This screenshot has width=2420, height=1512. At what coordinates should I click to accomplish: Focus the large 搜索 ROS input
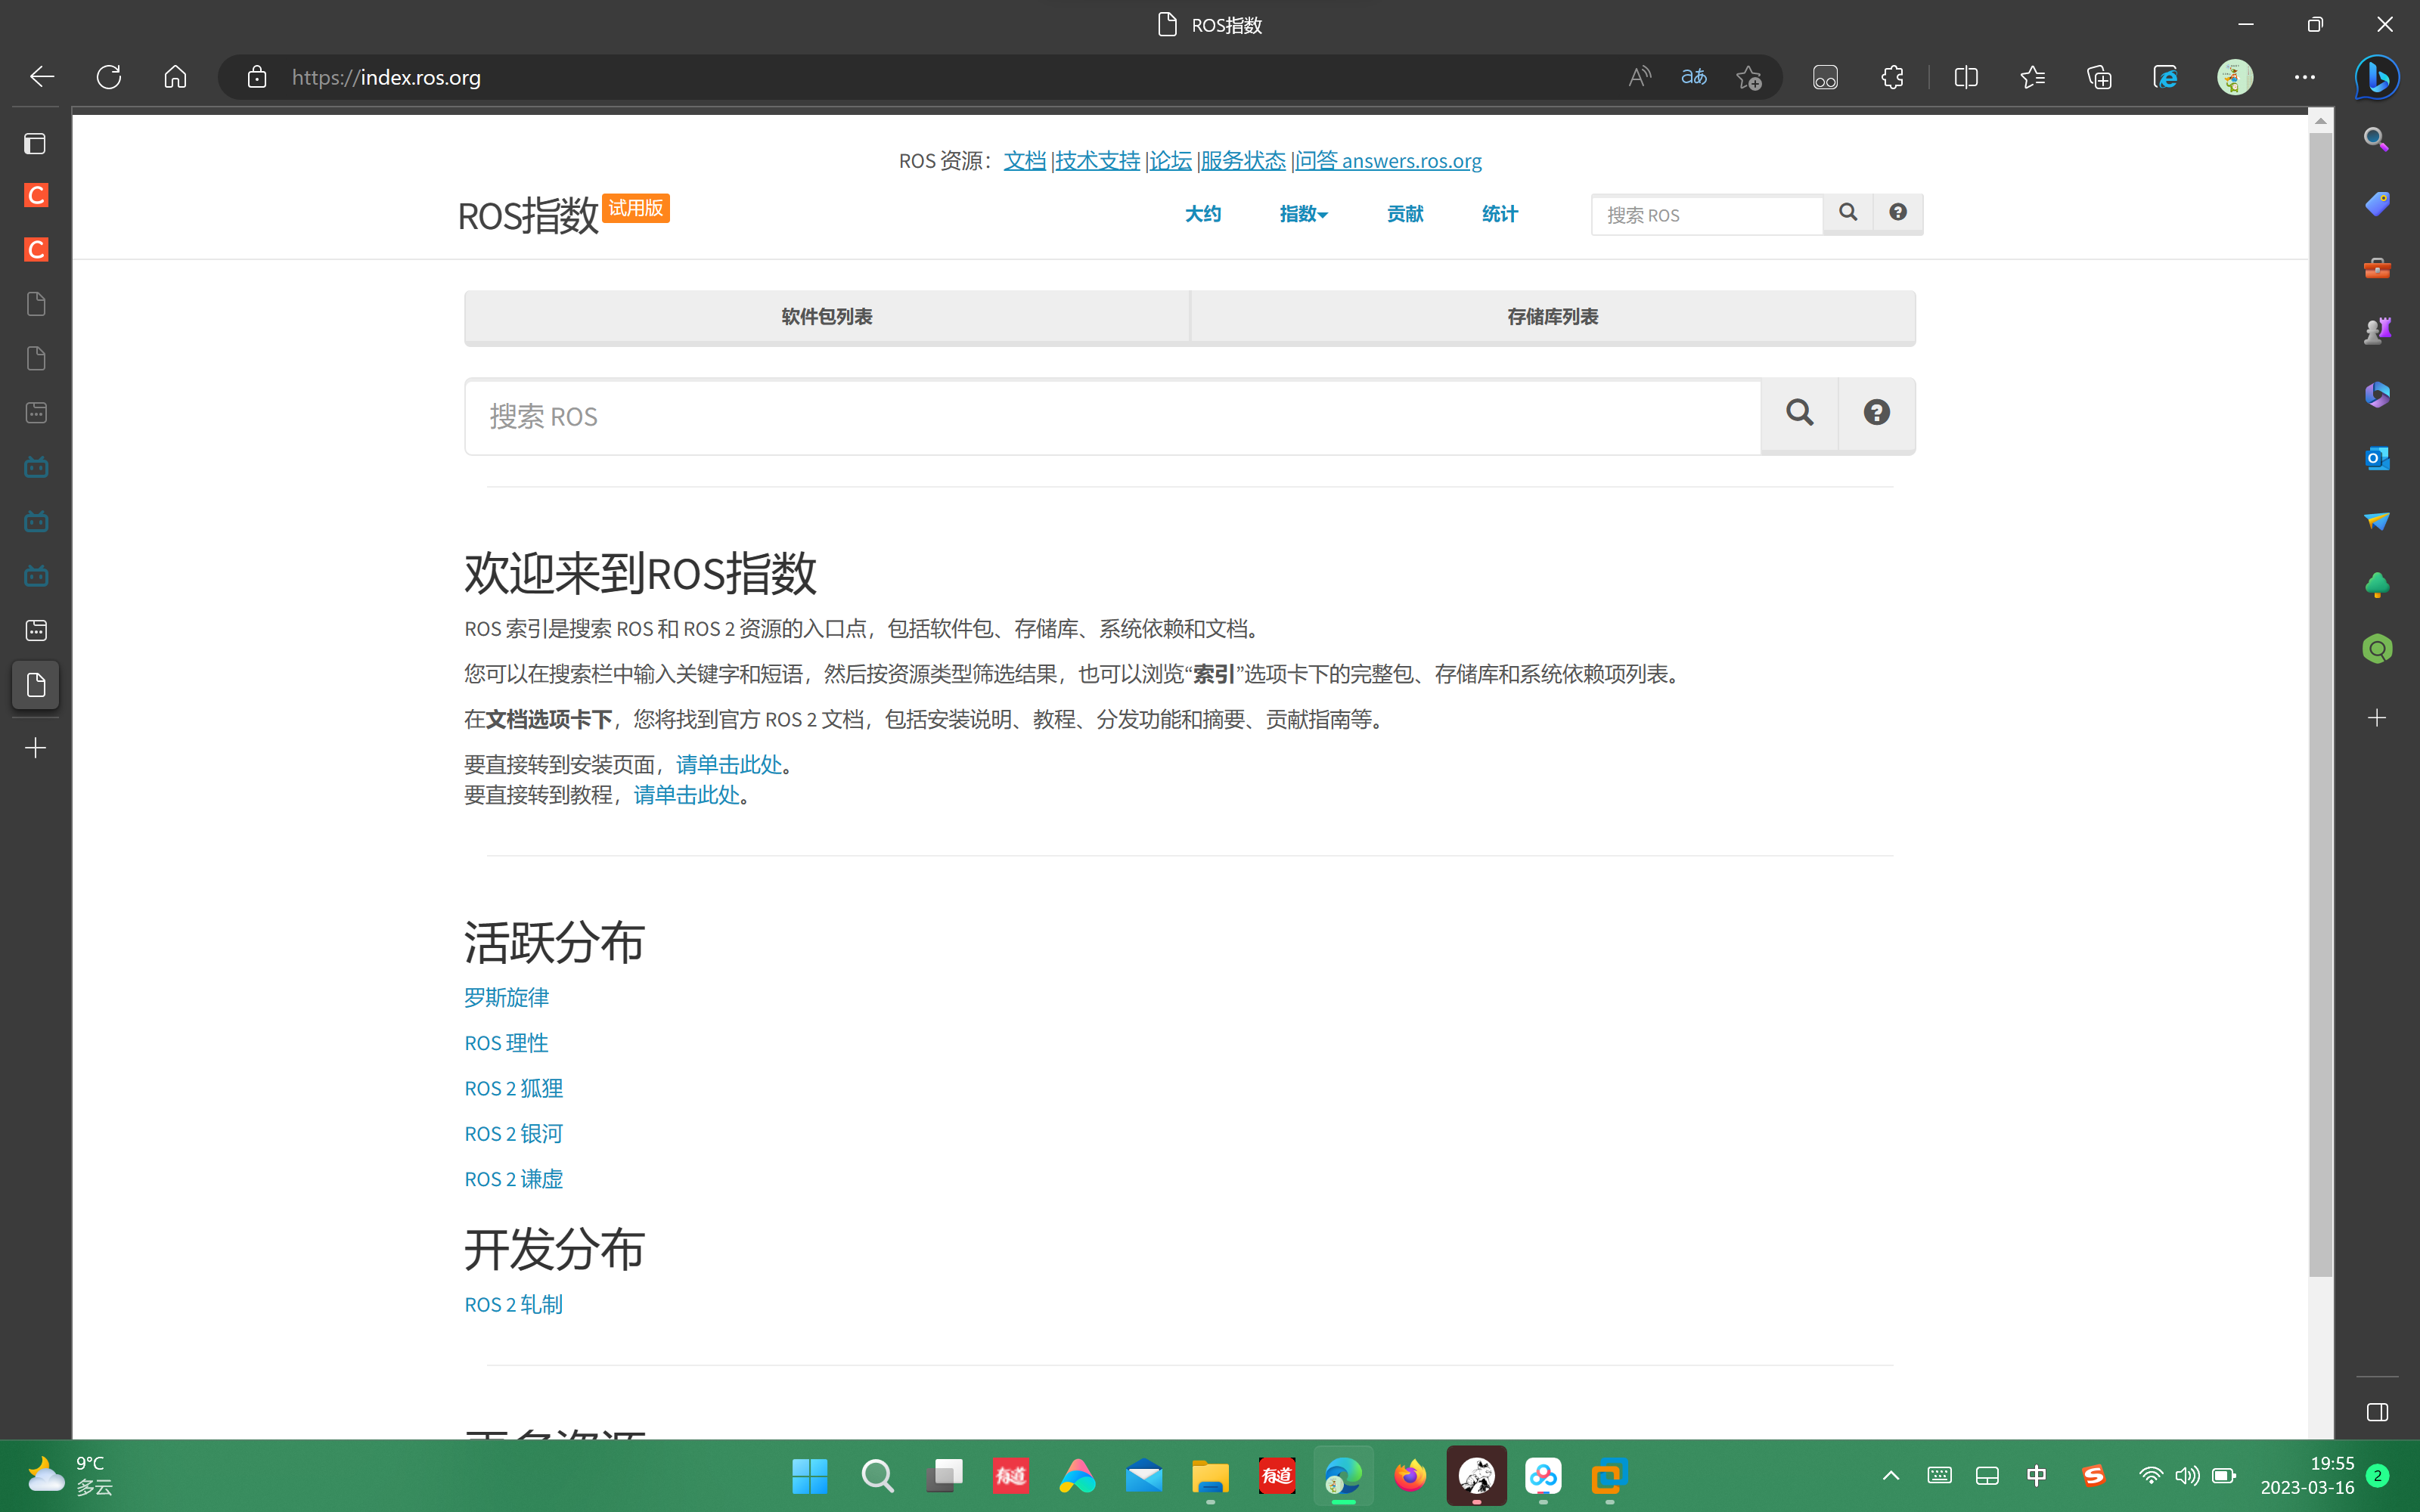point(1113,416)
